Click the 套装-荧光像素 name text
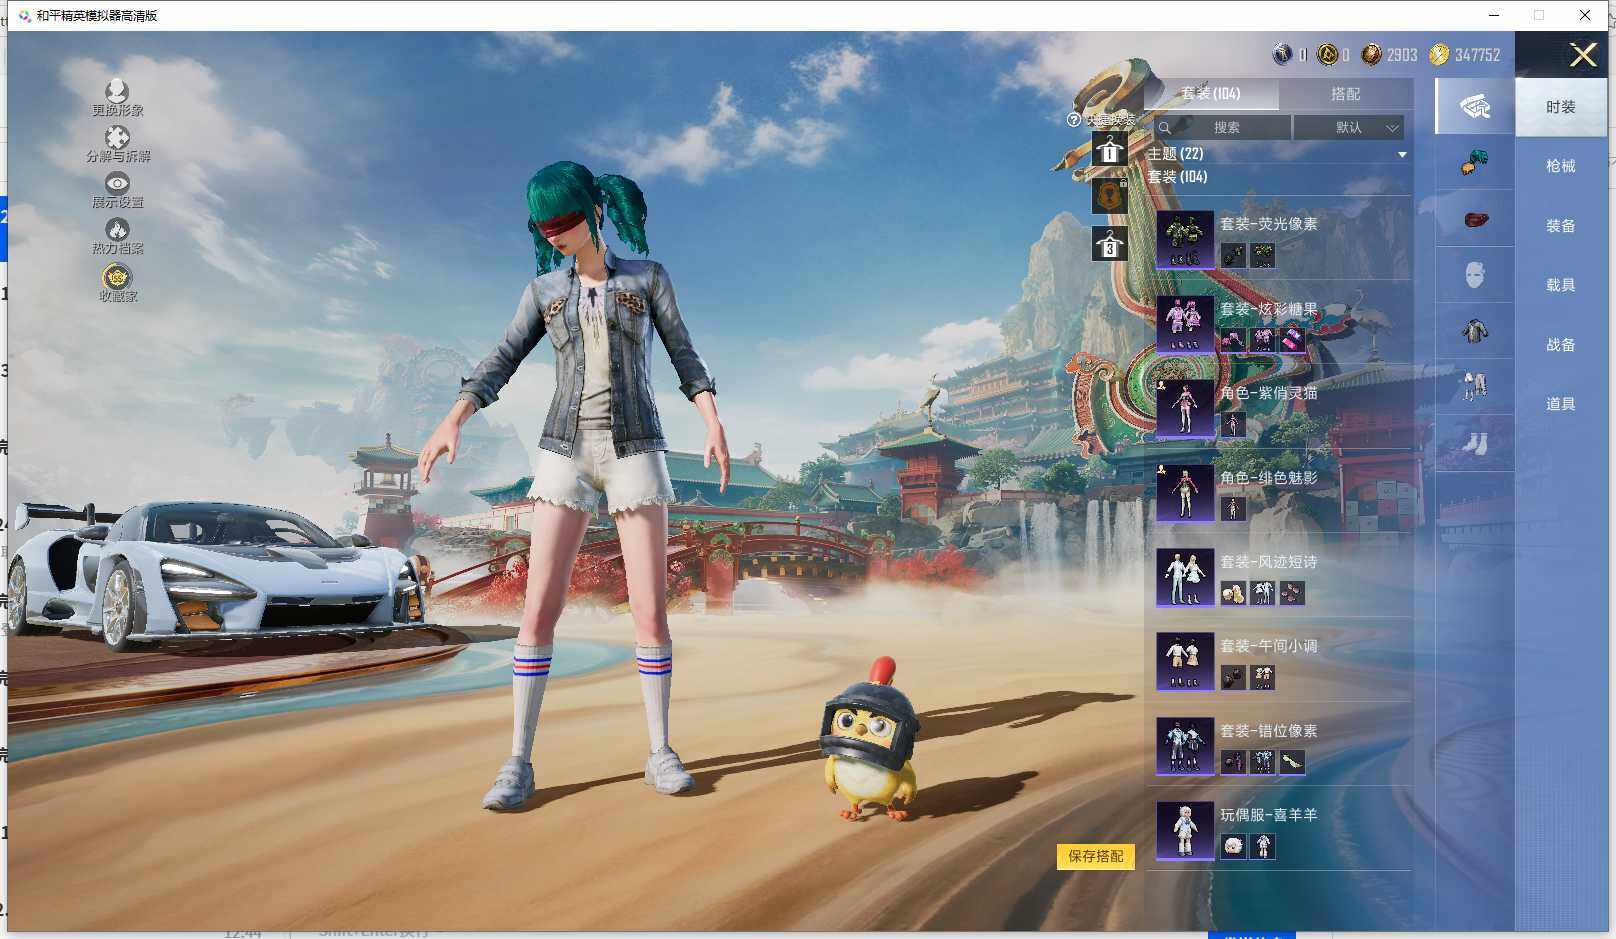The width and height of the screenshot is (1616, 939). point(1269,224)
